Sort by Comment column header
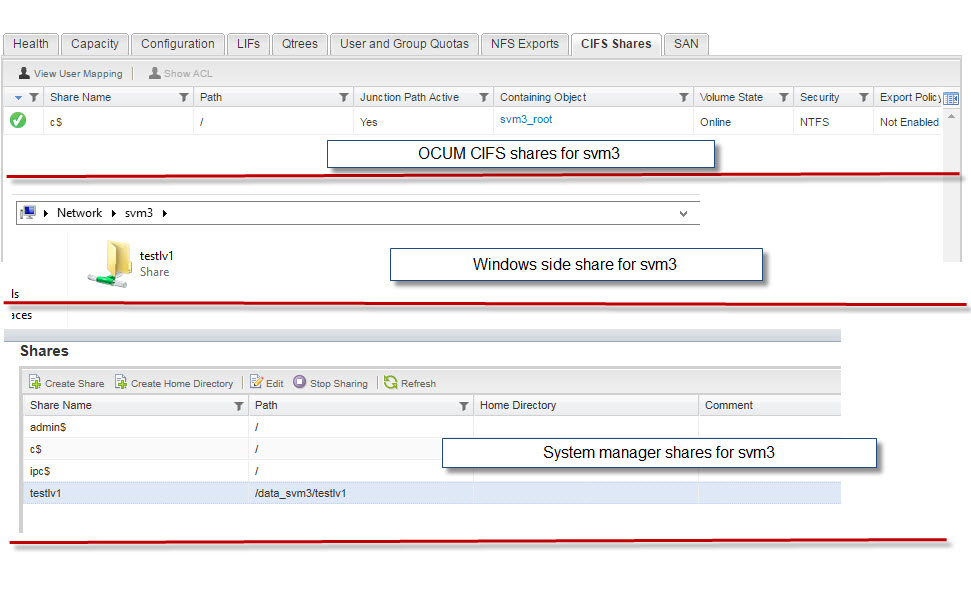Viewport: 971px width, 616px height. tap(770, 405)
